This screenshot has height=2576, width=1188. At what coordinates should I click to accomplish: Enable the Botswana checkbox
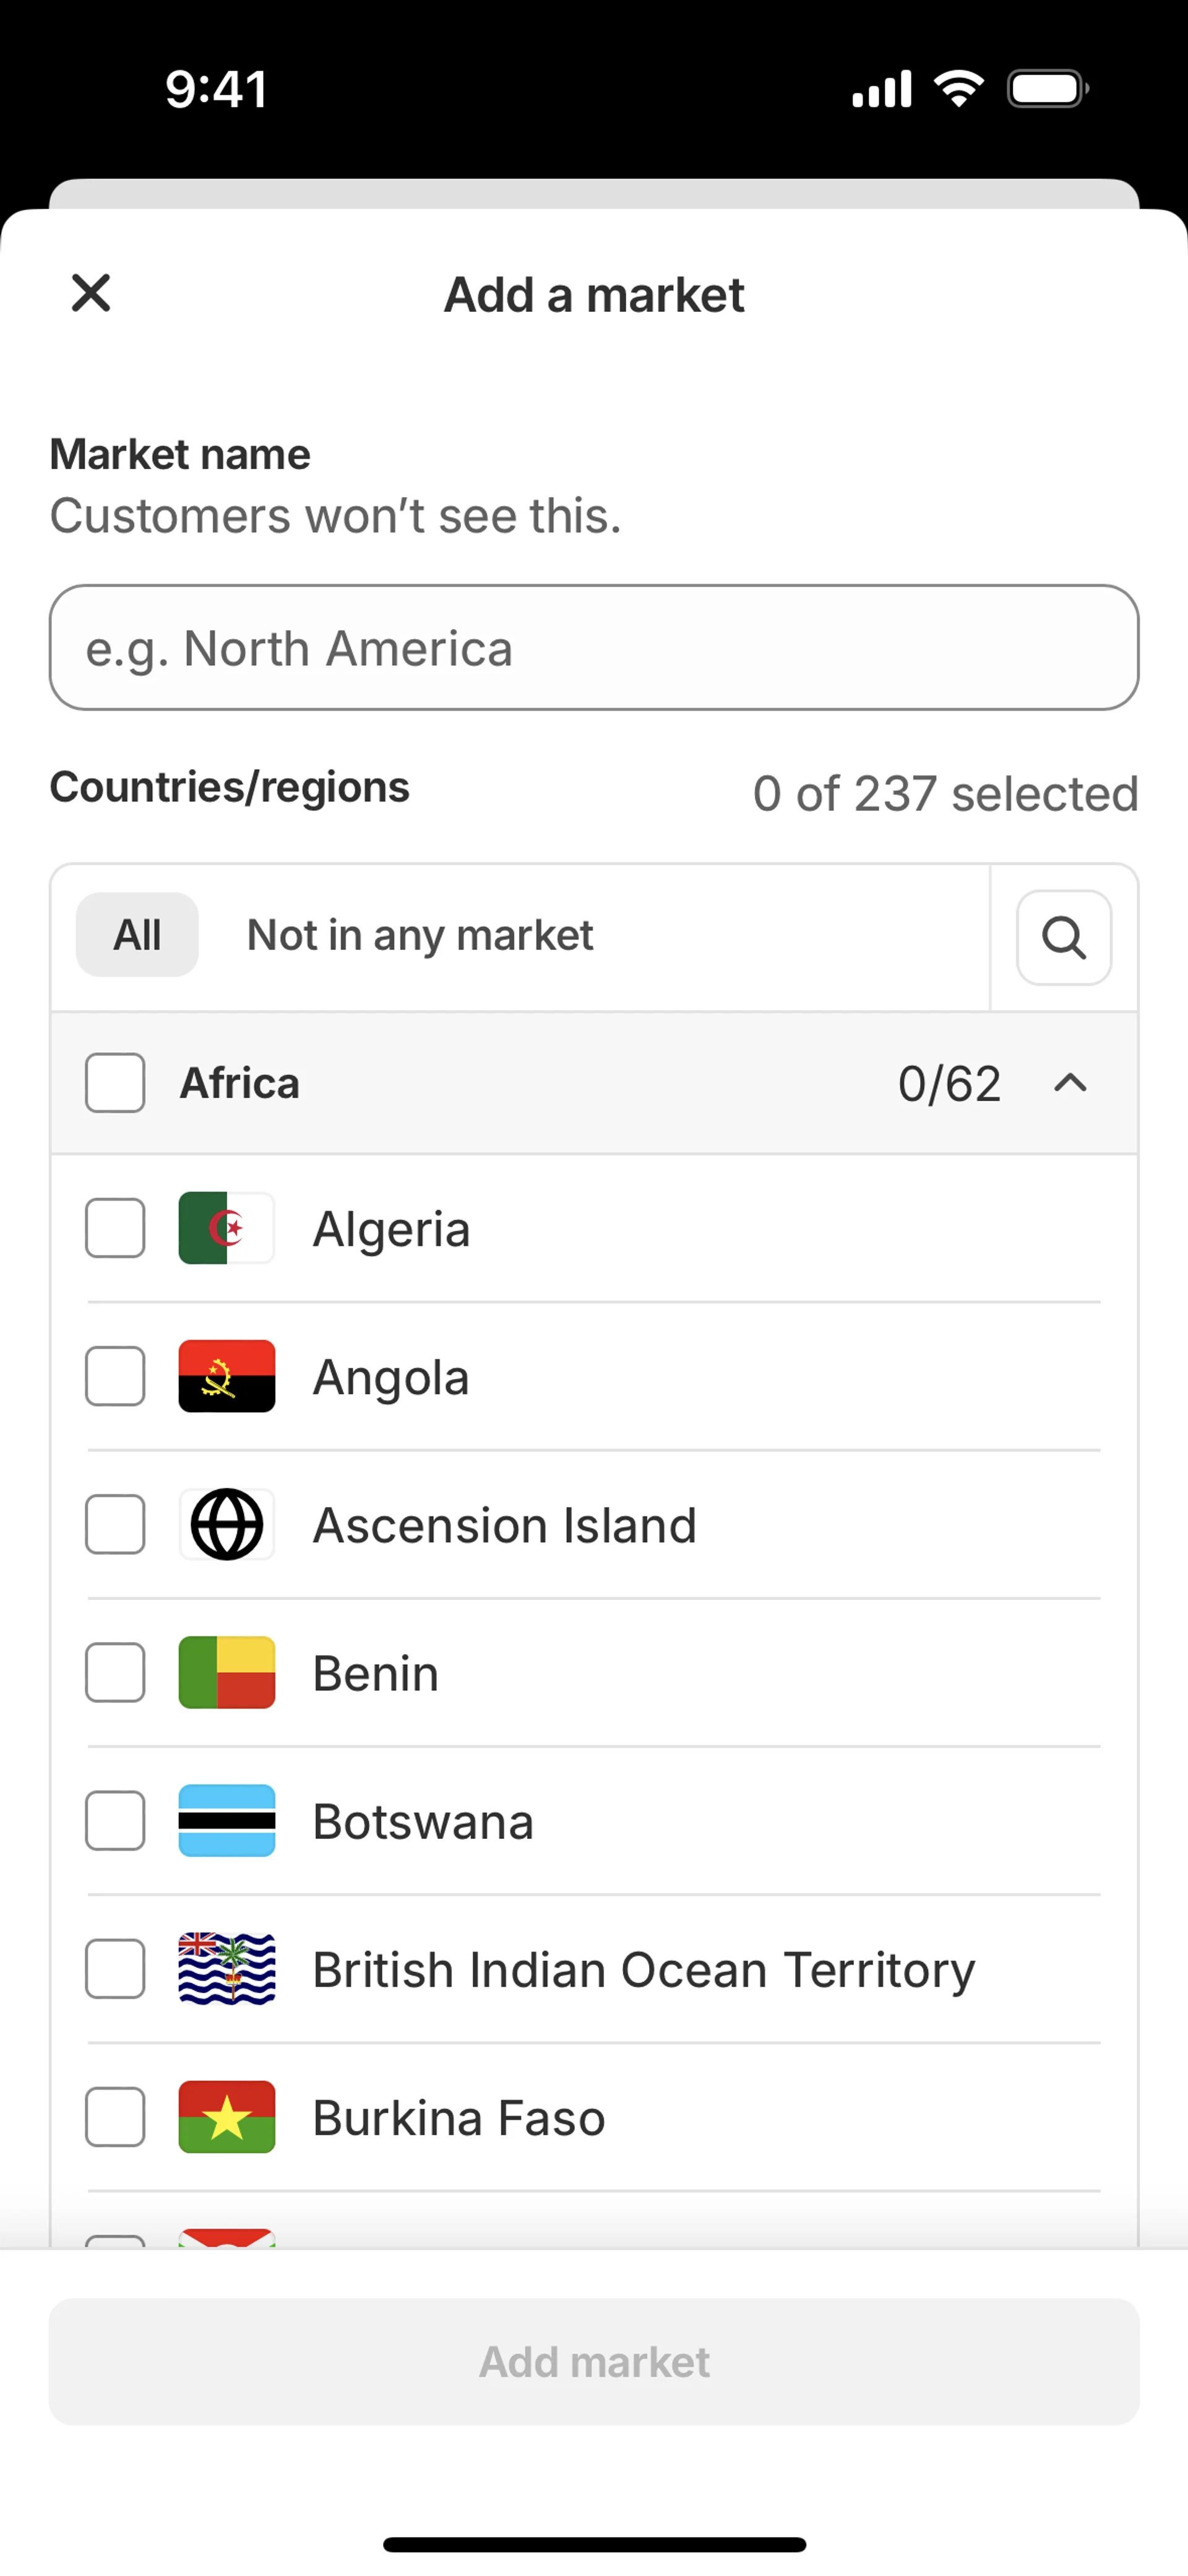[115, 1820]
